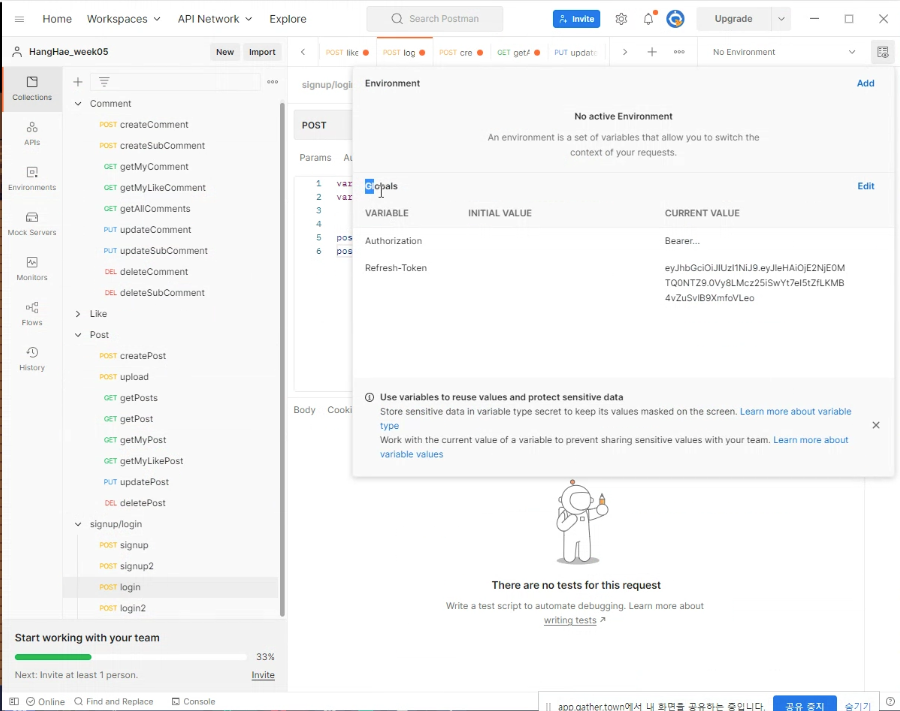This screenshot has height=711, width=900.
Task: Click the help icon in status bar
Action: [890, 701]
